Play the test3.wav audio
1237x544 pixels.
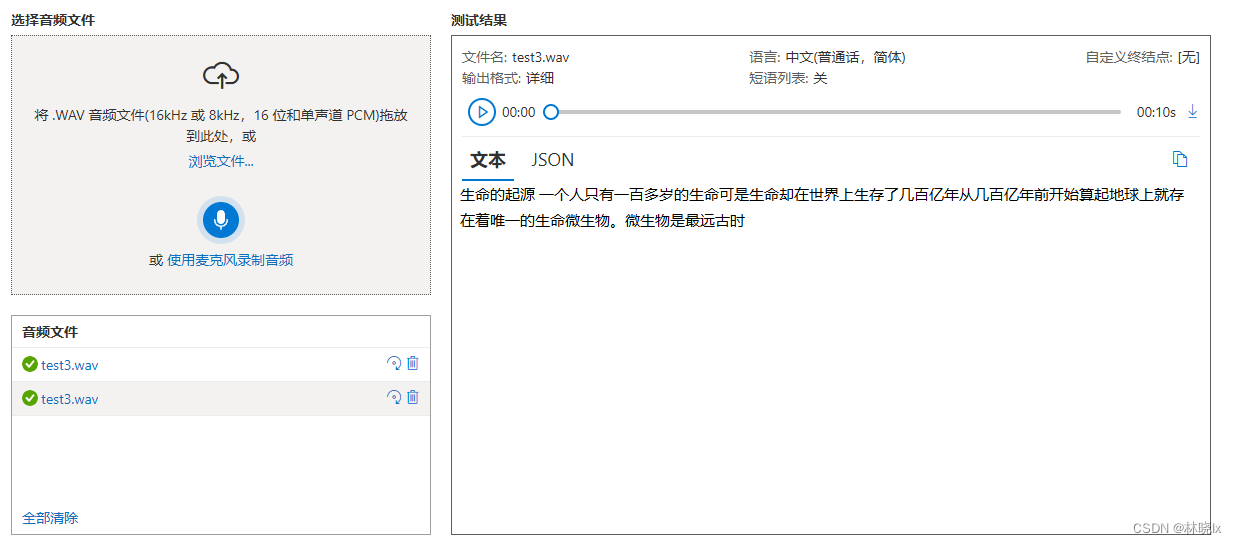[481, 112]
